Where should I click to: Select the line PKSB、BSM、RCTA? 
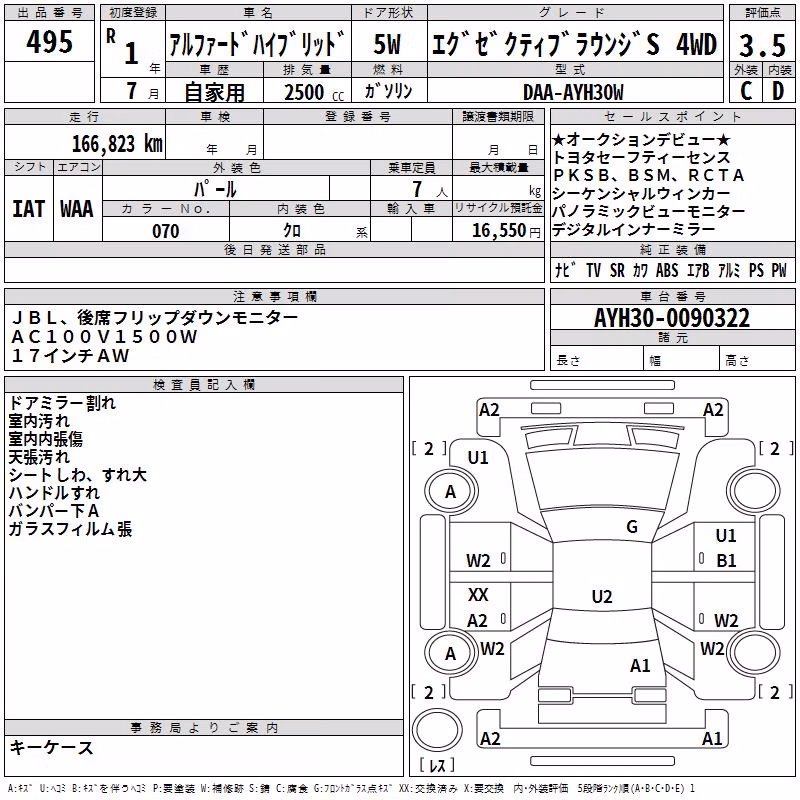point(648,175)
